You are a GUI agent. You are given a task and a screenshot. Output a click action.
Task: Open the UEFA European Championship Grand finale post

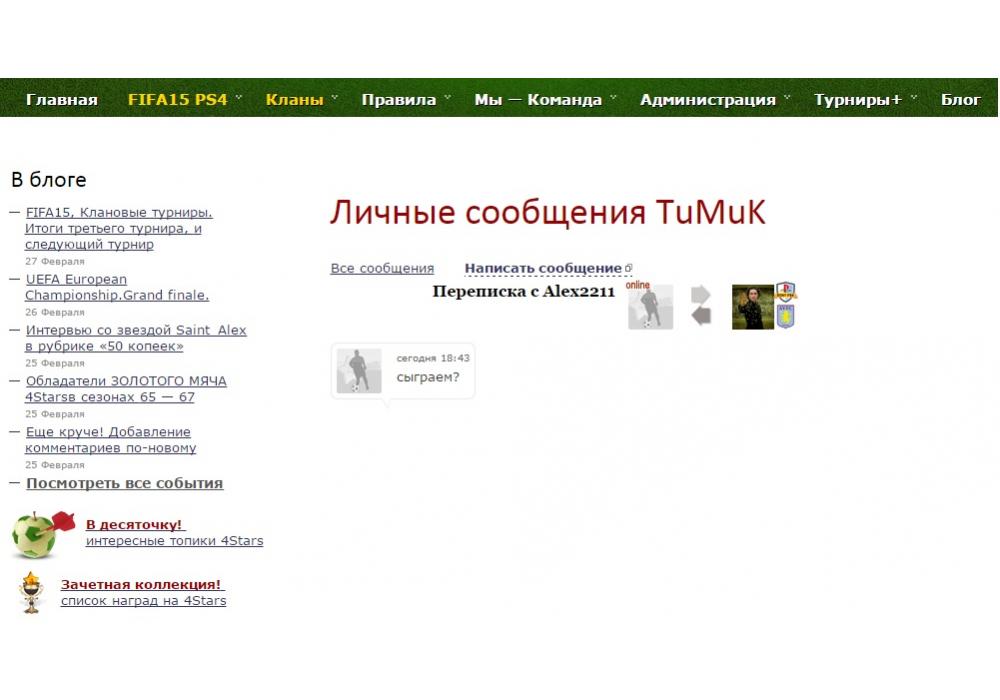pos(117,287)
